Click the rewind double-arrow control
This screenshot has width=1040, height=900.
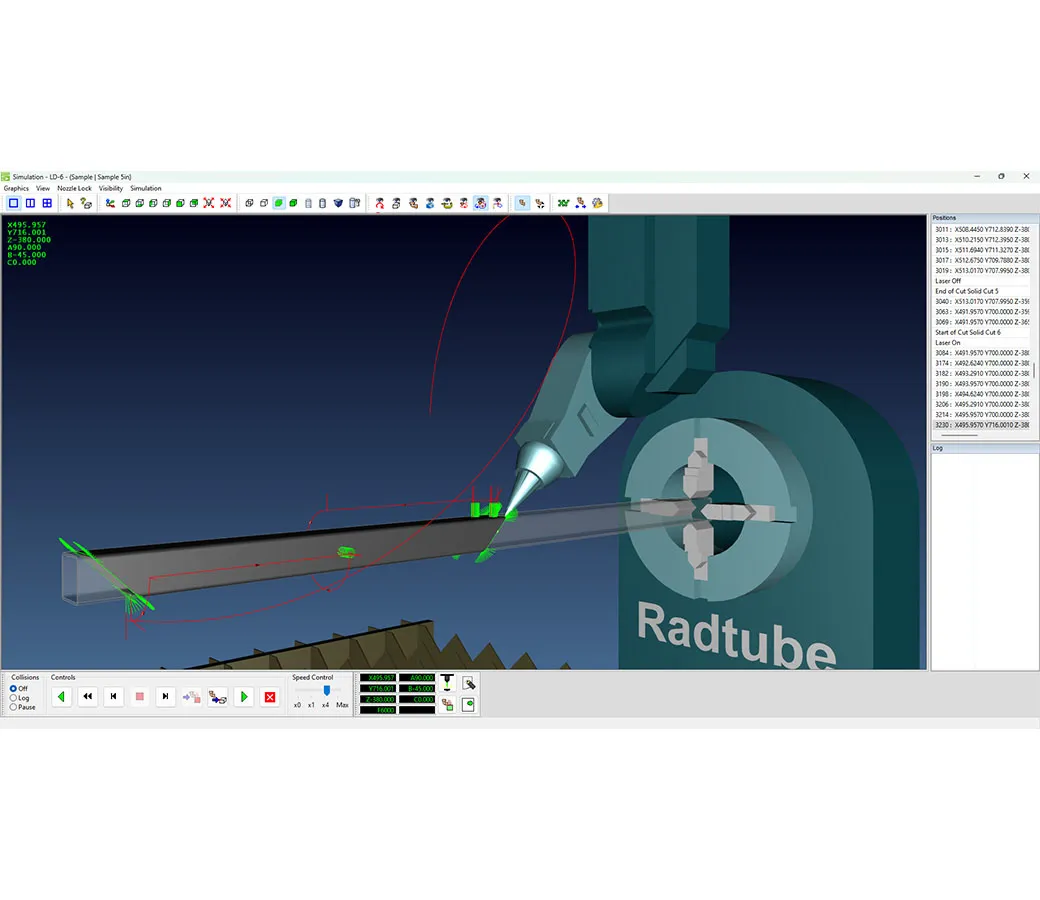tap(88, 697)
